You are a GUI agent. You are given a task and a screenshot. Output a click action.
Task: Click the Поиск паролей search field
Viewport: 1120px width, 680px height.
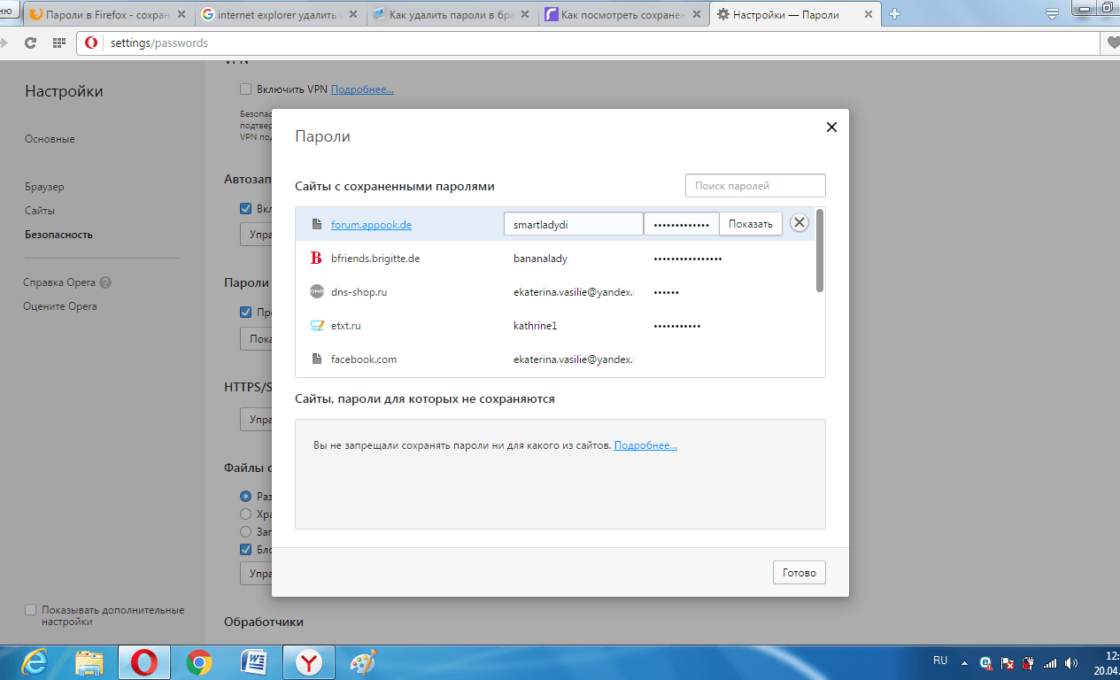[755, 186]
